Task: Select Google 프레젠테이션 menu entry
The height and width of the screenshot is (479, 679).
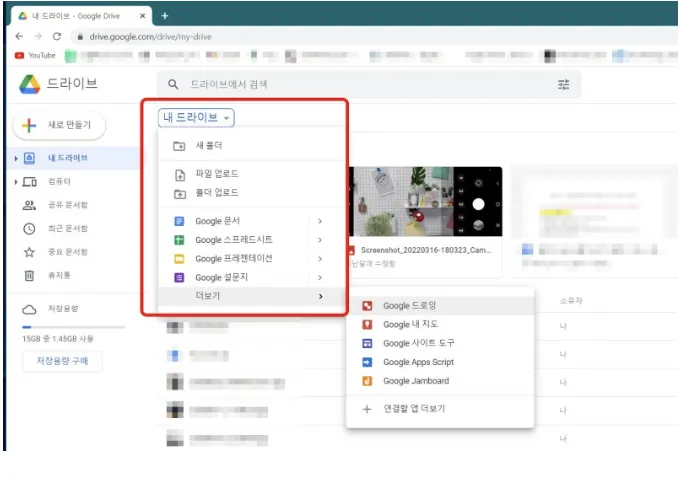Action: (251, 259)
